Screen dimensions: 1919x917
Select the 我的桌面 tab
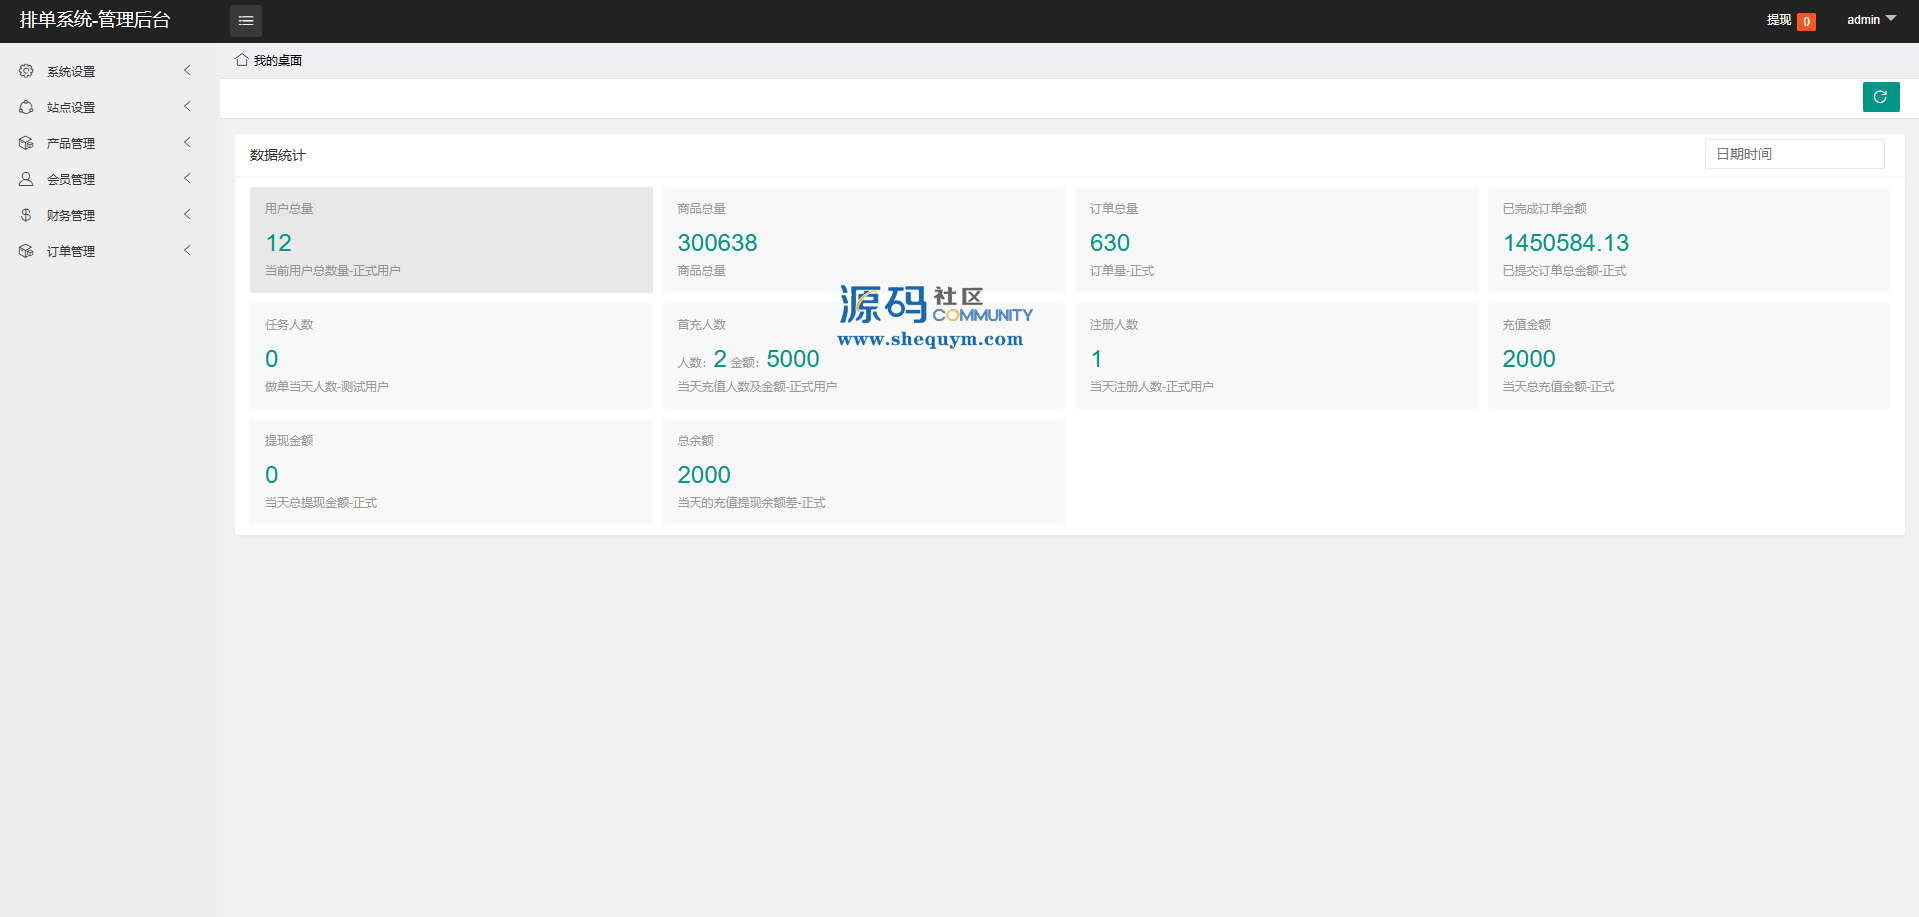click(277, 61)
